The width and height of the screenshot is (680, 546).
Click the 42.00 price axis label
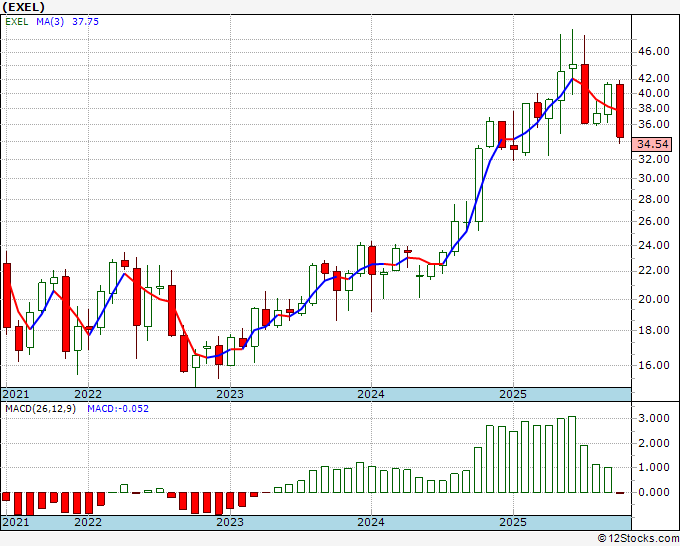[654, 78]
